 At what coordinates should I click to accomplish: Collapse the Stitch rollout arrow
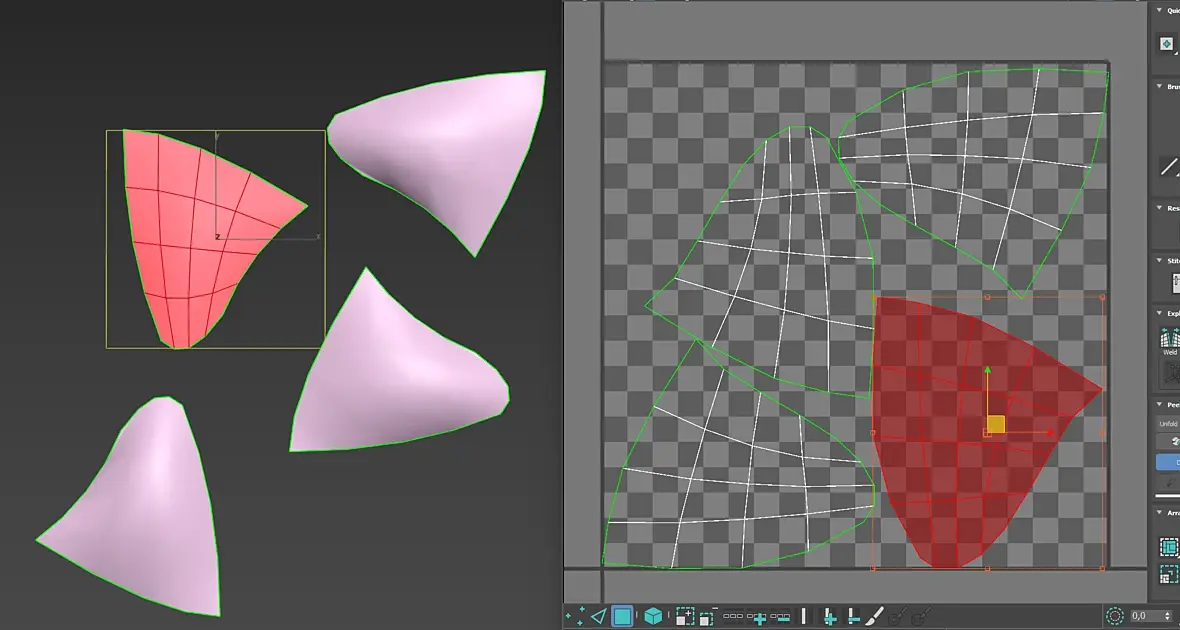click(x=1159, y=260)
